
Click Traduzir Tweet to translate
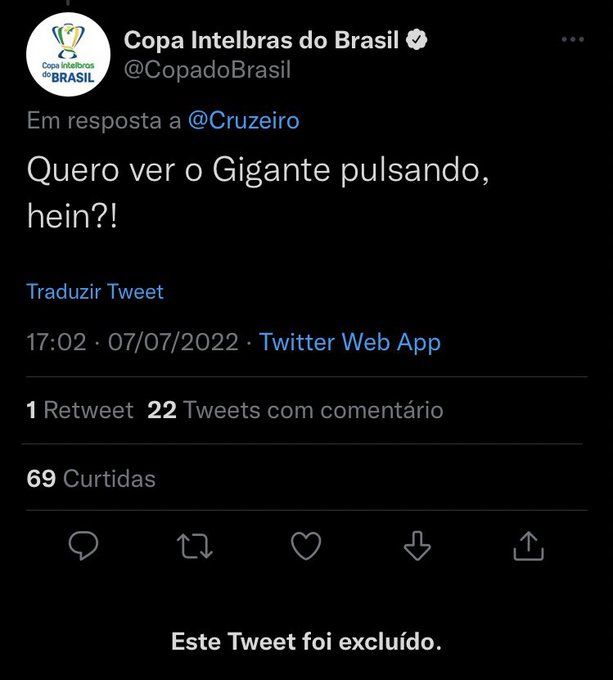click(x=95, y=292)
